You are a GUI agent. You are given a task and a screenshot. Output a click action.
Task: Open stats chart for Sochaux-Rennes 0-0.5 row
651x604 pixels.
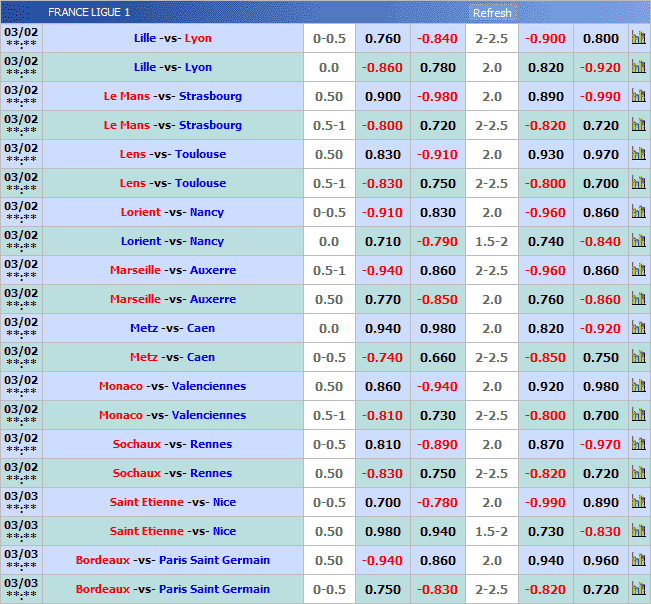pyautogui.click(x=638, y=445)
